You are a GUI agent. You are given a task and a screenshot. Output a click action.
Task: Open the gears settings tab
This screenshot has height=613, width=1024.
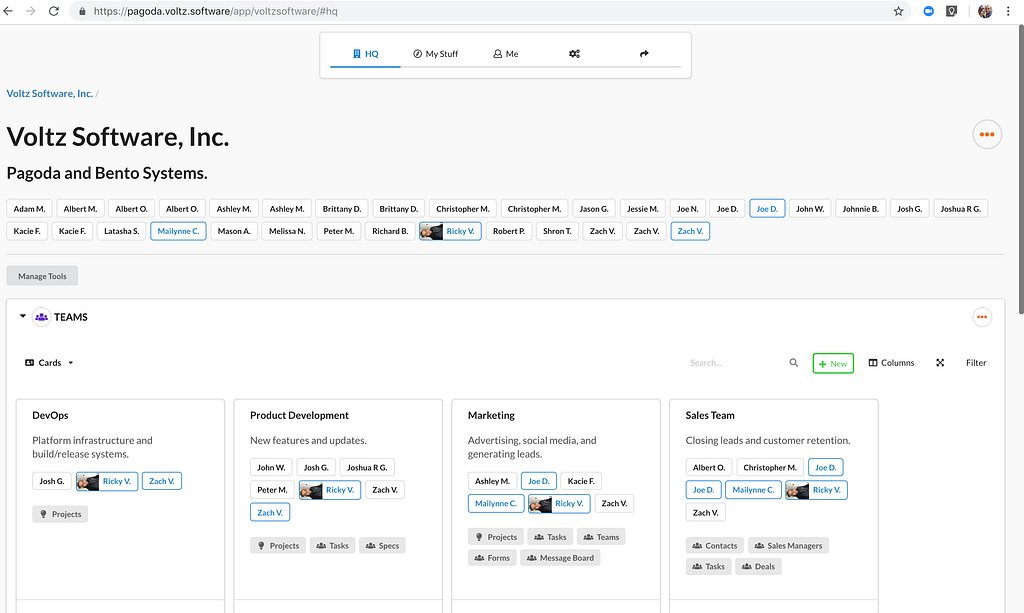[574, 54]
